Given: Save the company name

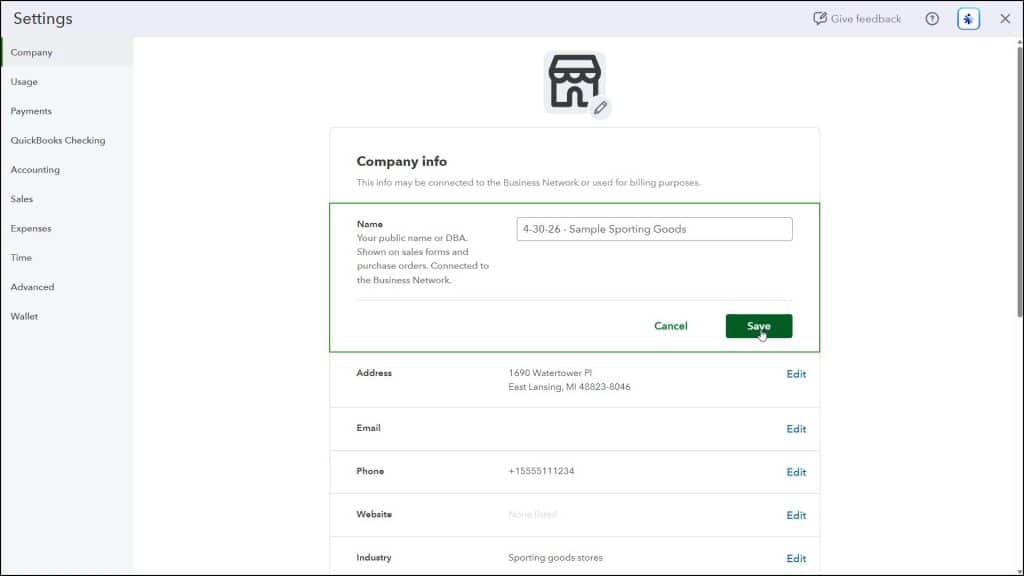Looking at the screenshot, I should 759,326.
